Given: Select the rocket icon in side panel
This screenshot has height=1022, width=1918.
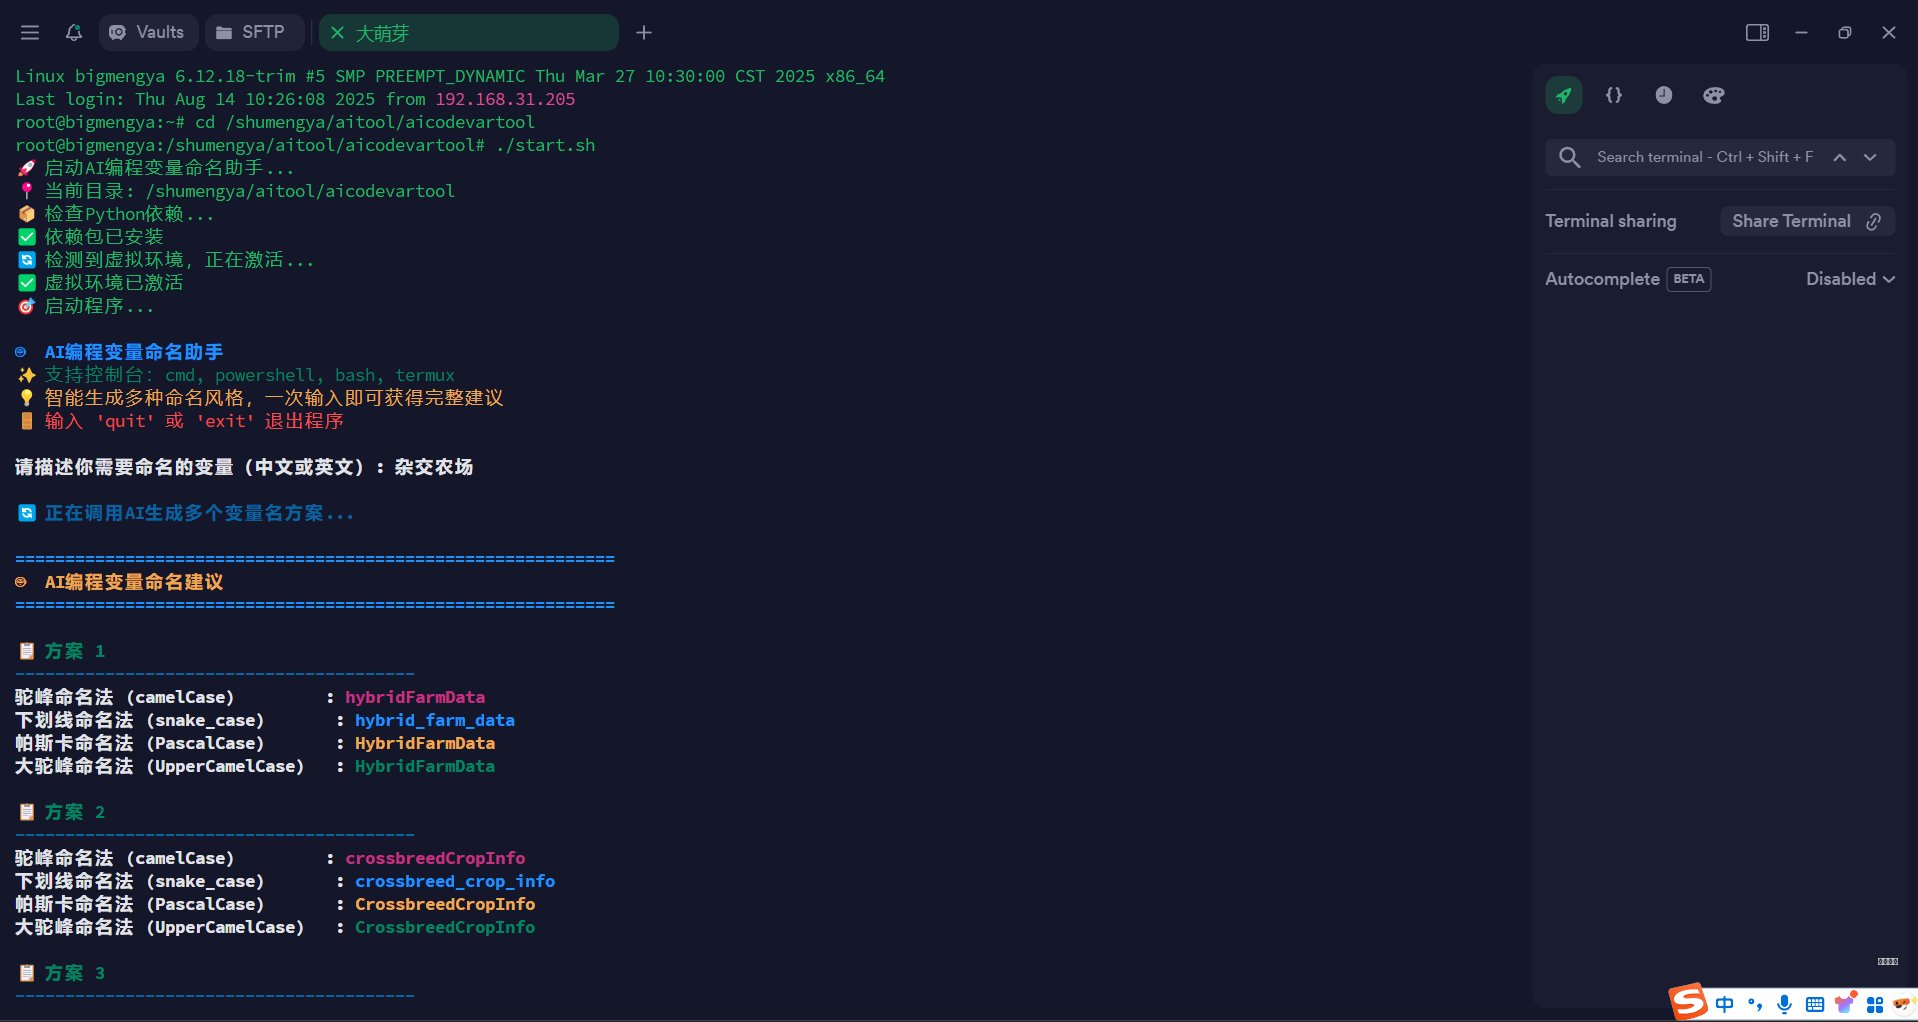Looking at the screenshot, I should (x=1563, y=96).
